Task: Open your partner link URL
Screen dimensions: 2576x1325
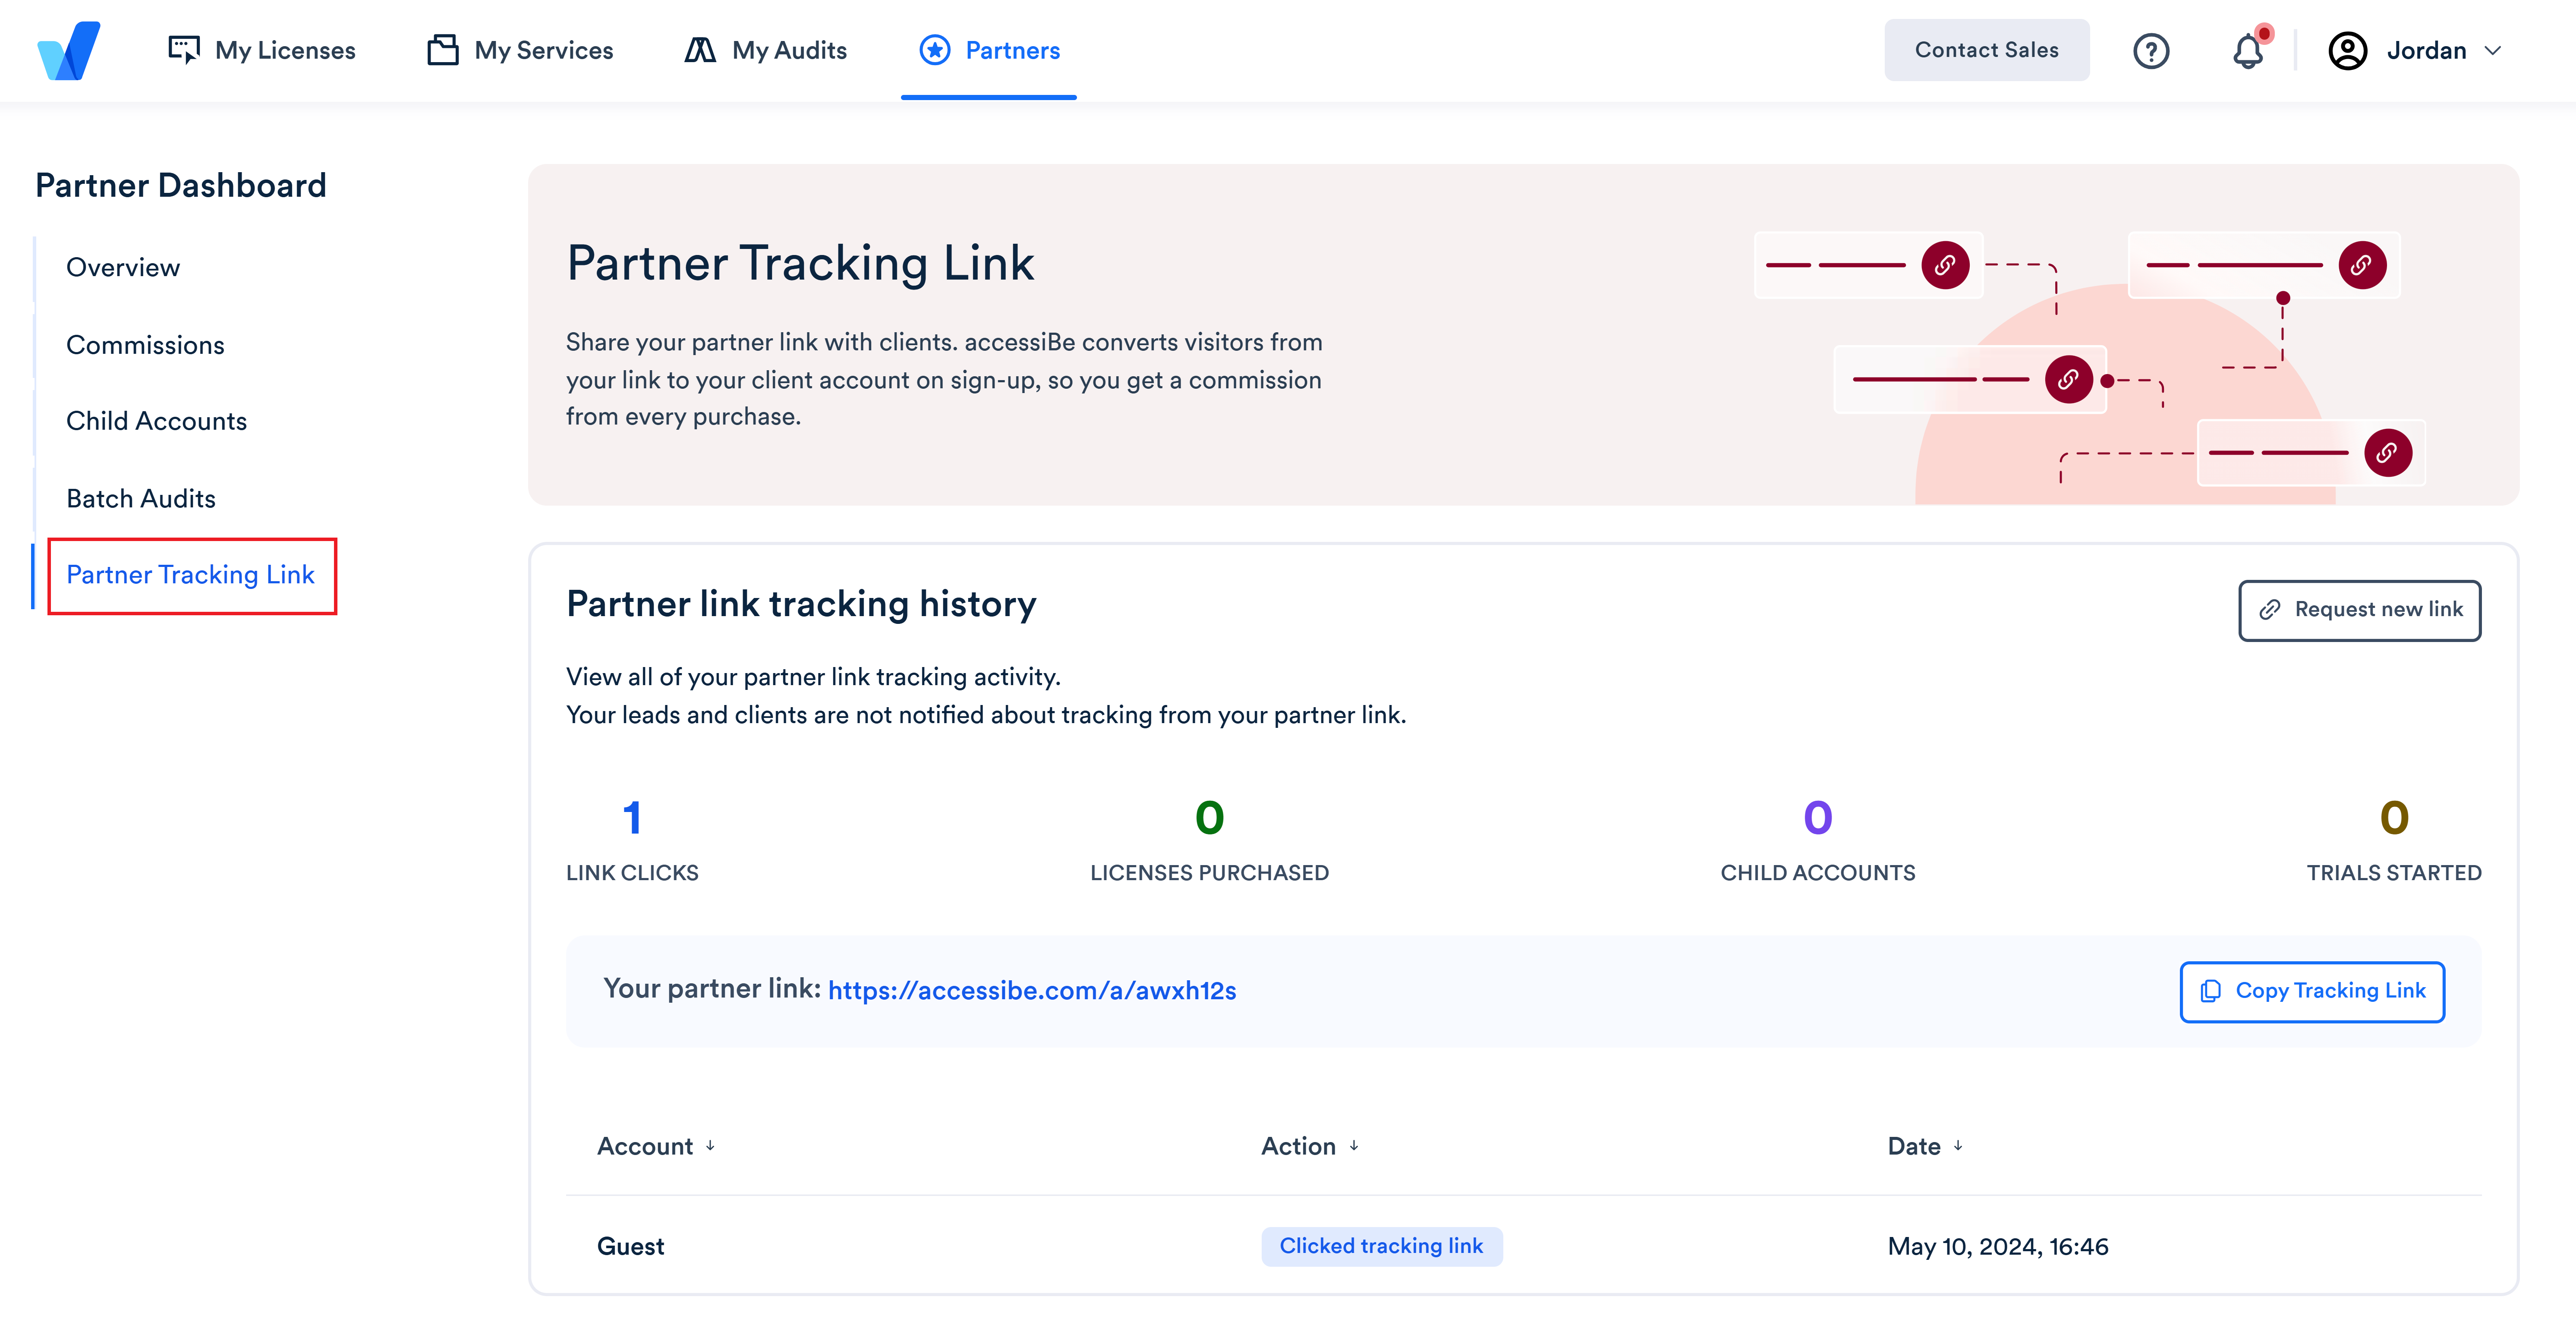Action: [1032, 991]
